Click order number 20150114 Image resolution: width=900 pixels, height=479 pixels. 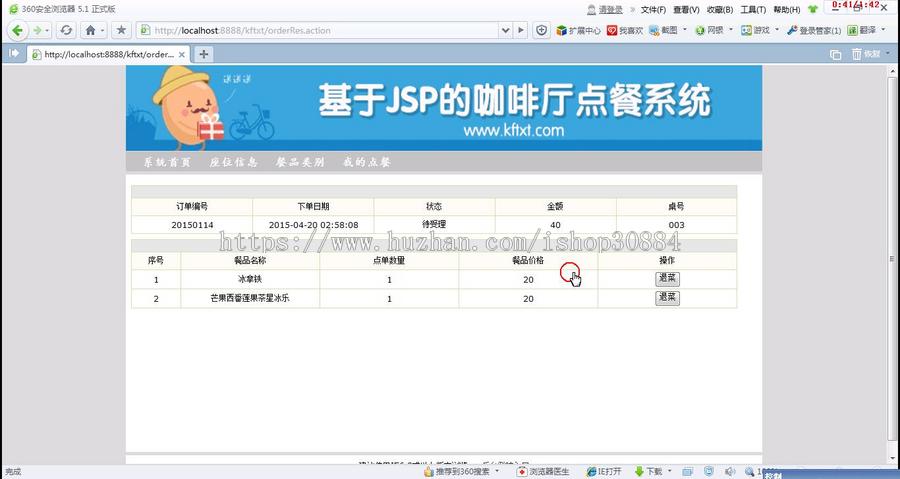[192, 225]
